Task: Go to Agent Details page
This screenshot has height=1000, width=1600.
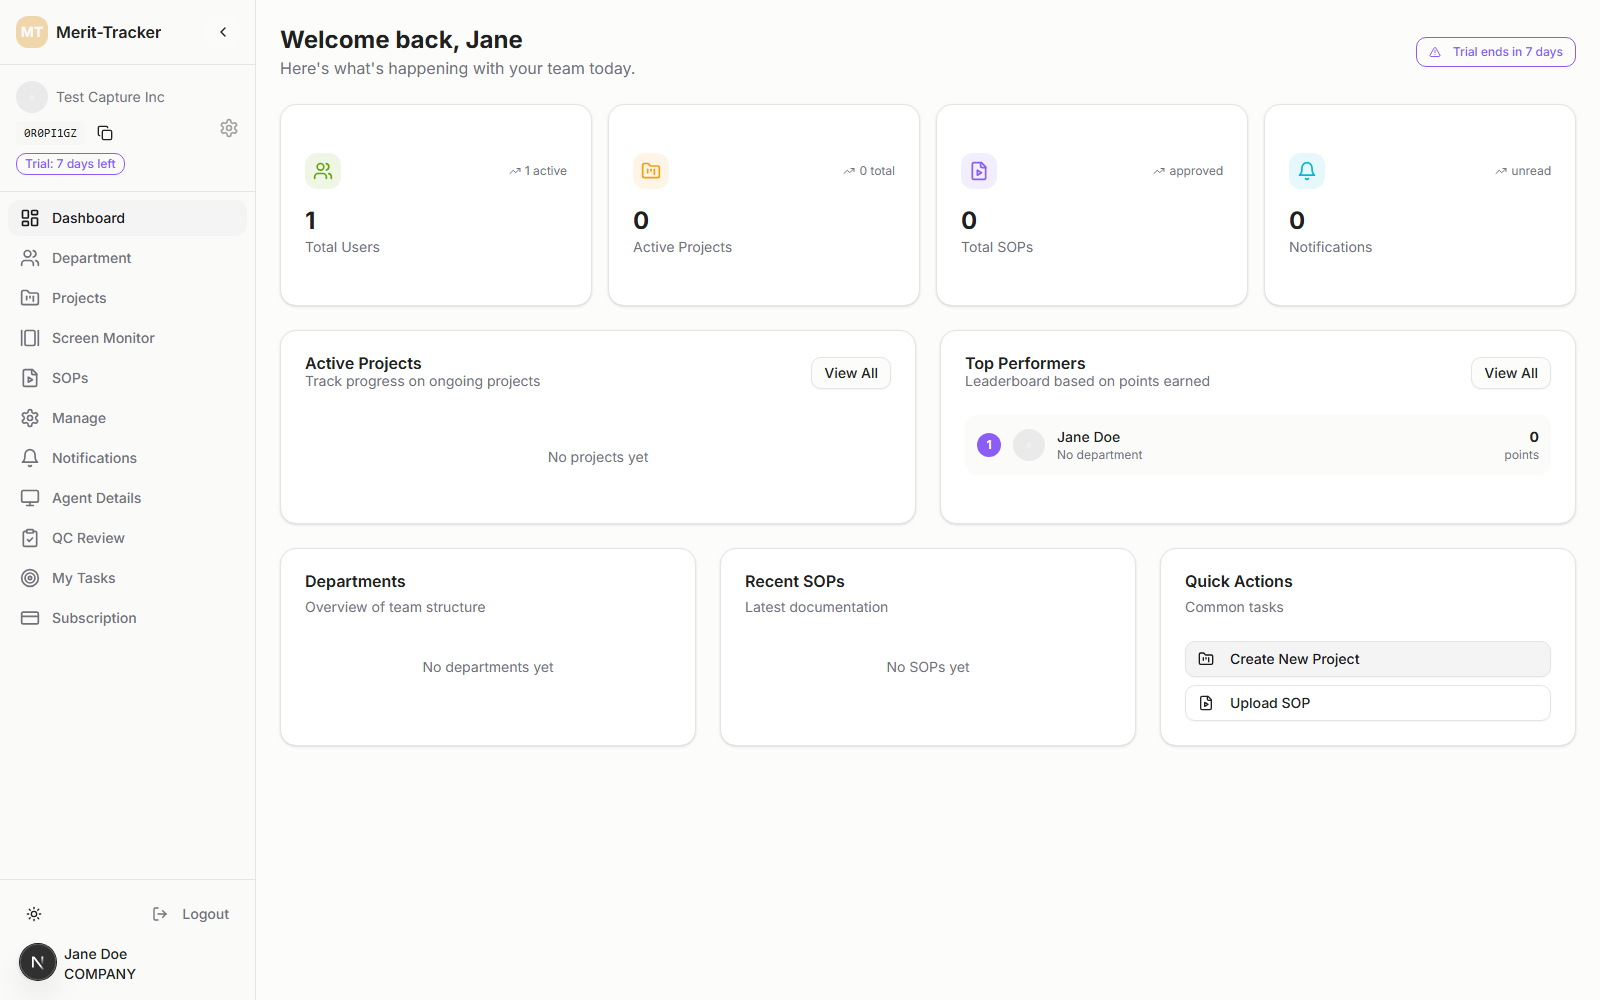Action: tap(127, 498)
